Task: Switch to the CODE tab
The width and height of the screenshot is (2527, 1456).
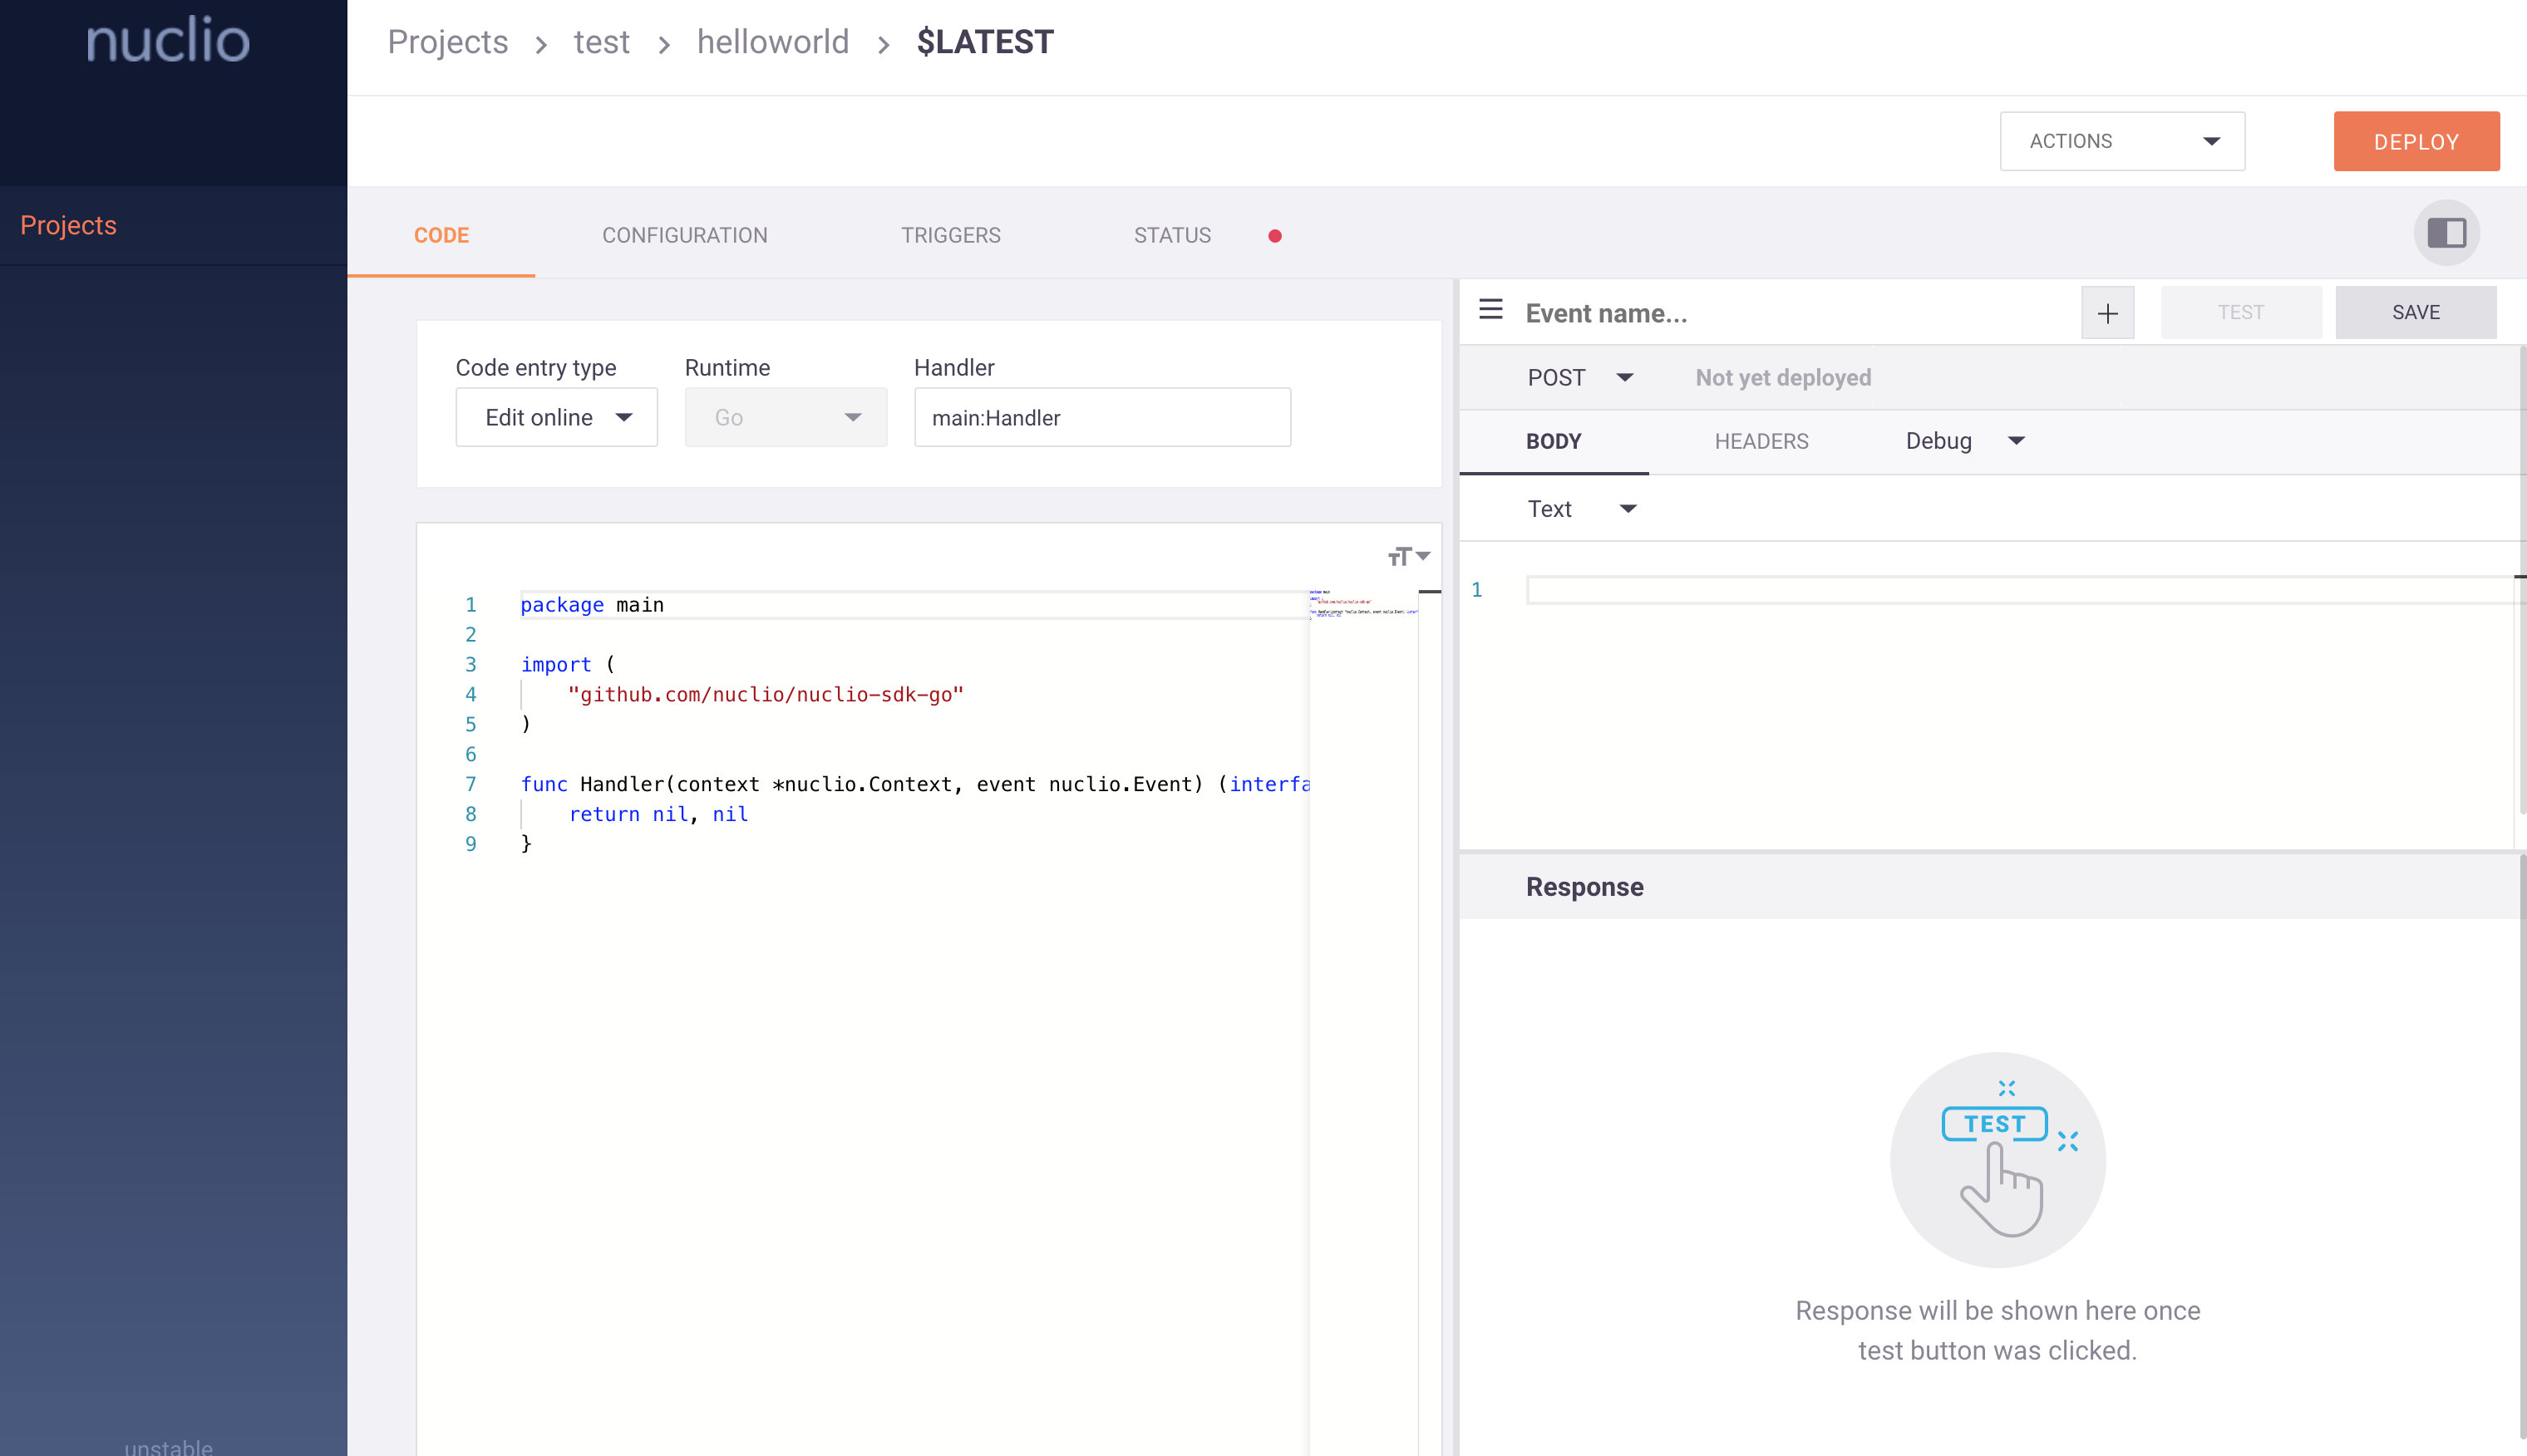Action: click(441, 235)
